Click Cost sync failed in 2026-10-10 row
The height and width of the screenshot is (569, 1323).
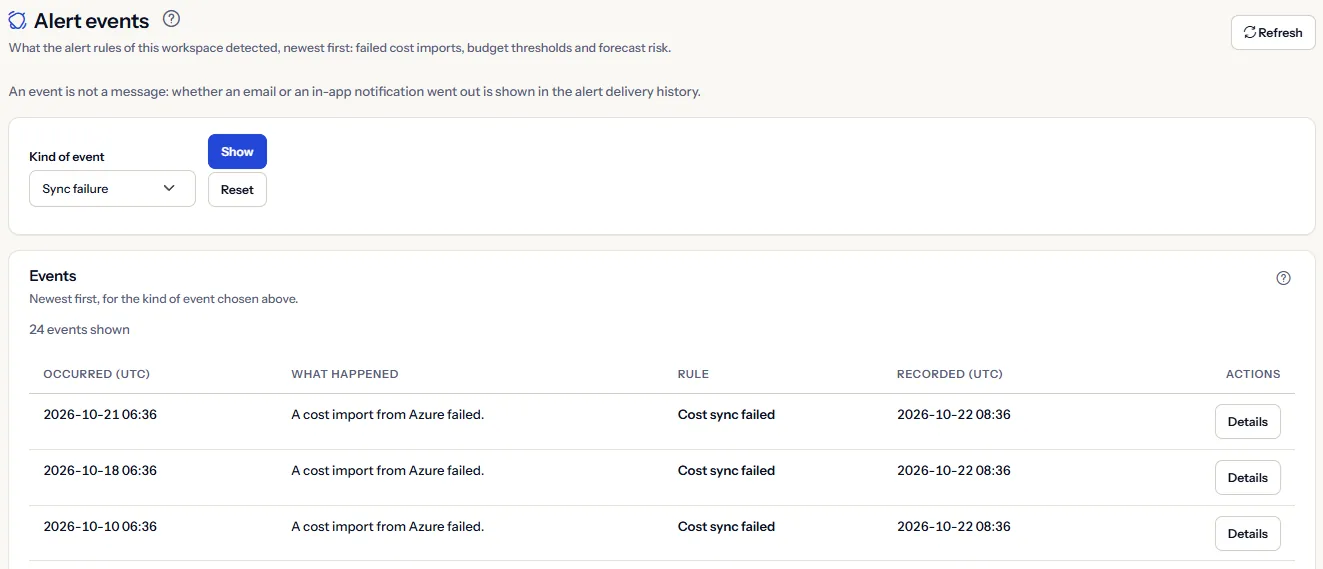click(x=726, y=527)
